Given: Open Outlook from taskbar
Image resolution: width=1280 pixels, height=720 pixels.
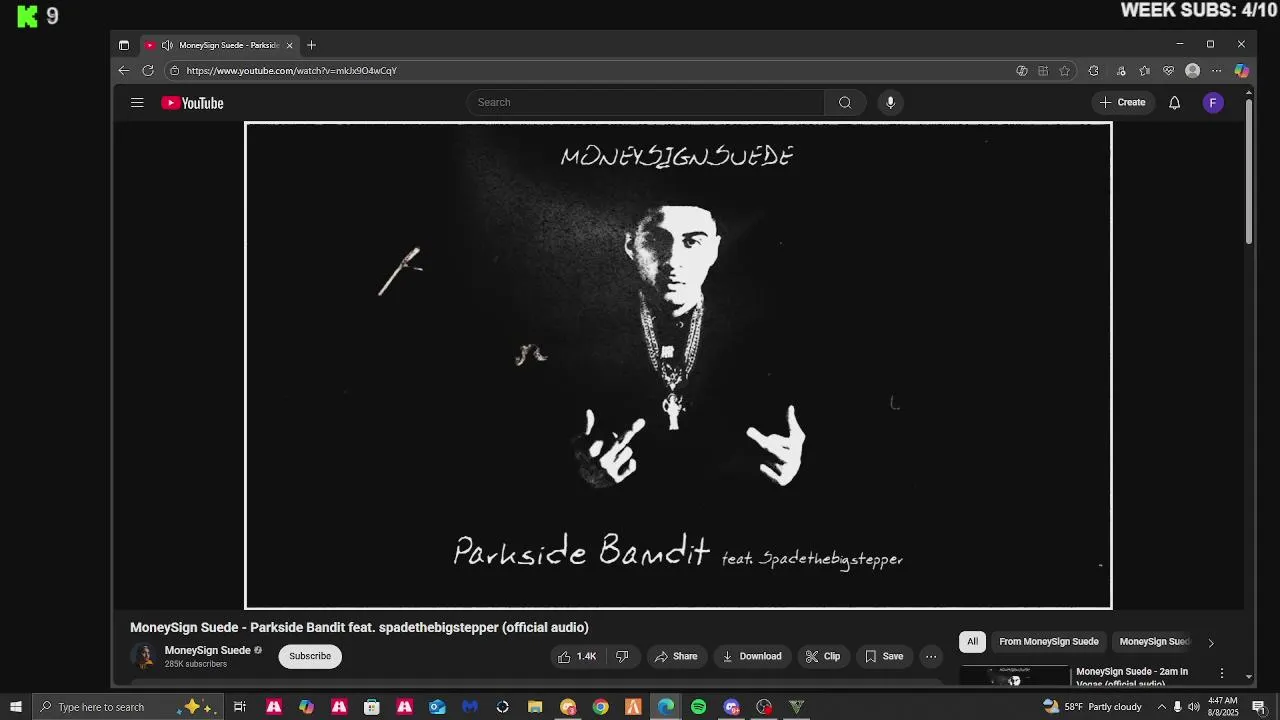Looking at the screenshot, I should coord(437,707).
